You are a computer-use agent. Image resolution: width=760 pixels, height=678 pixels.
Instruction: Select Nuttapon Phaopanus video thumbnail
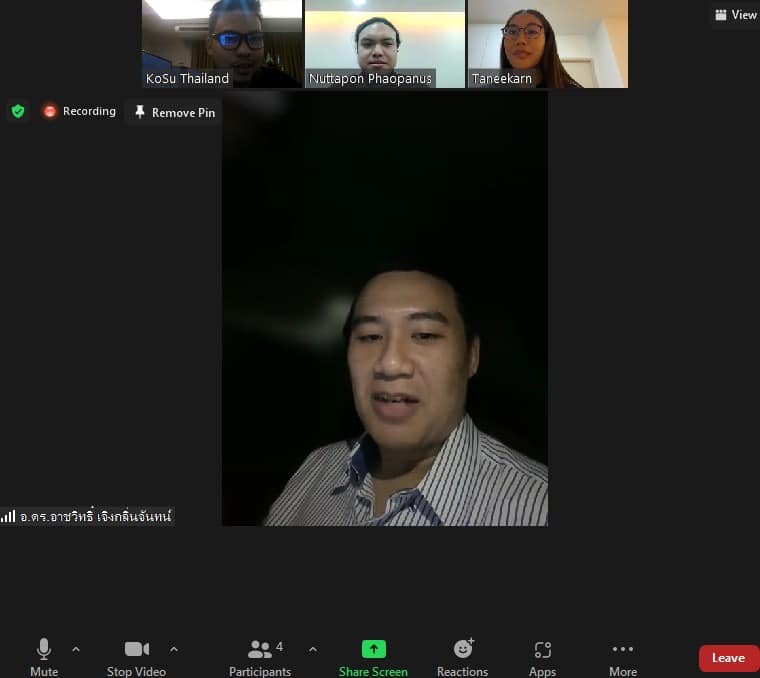coord(384,43)
